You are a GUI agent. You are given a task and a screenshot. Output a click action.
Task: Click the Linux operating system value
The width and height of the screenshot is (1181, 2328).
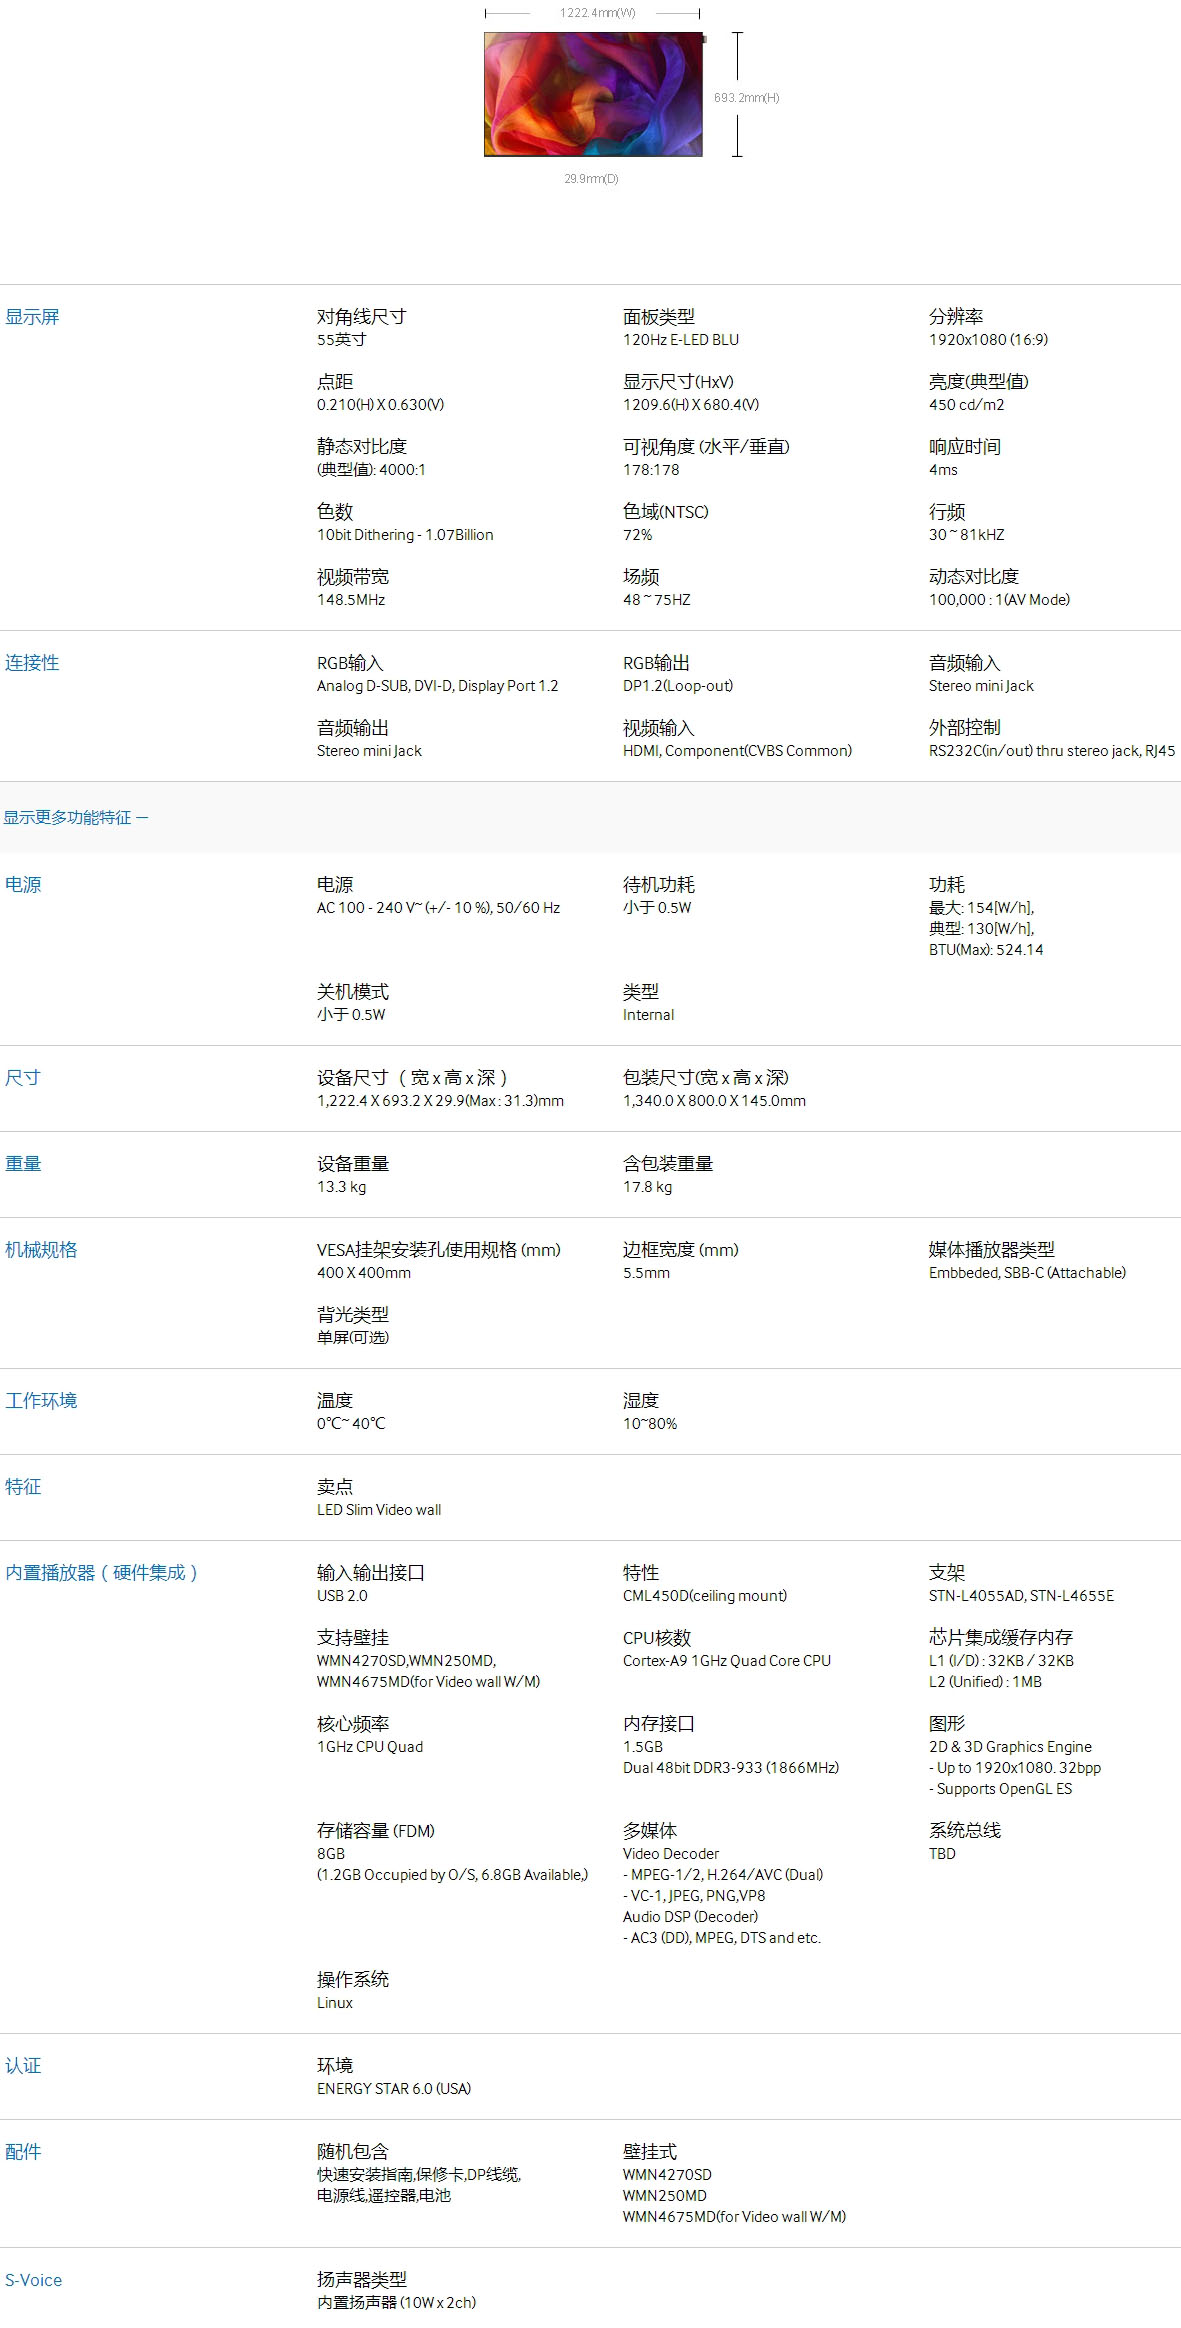click(x=335, y=2003)
